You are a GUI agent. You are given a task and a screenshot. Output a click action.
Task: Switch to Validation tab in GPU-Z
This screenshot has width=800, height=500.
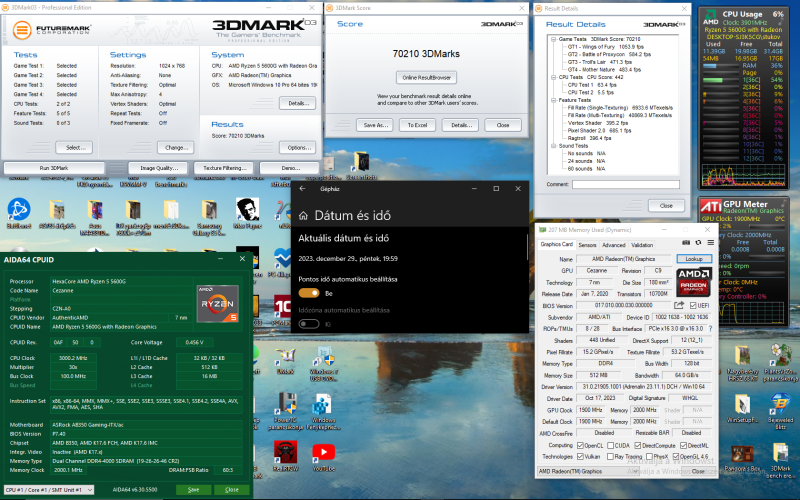(642, 245)
